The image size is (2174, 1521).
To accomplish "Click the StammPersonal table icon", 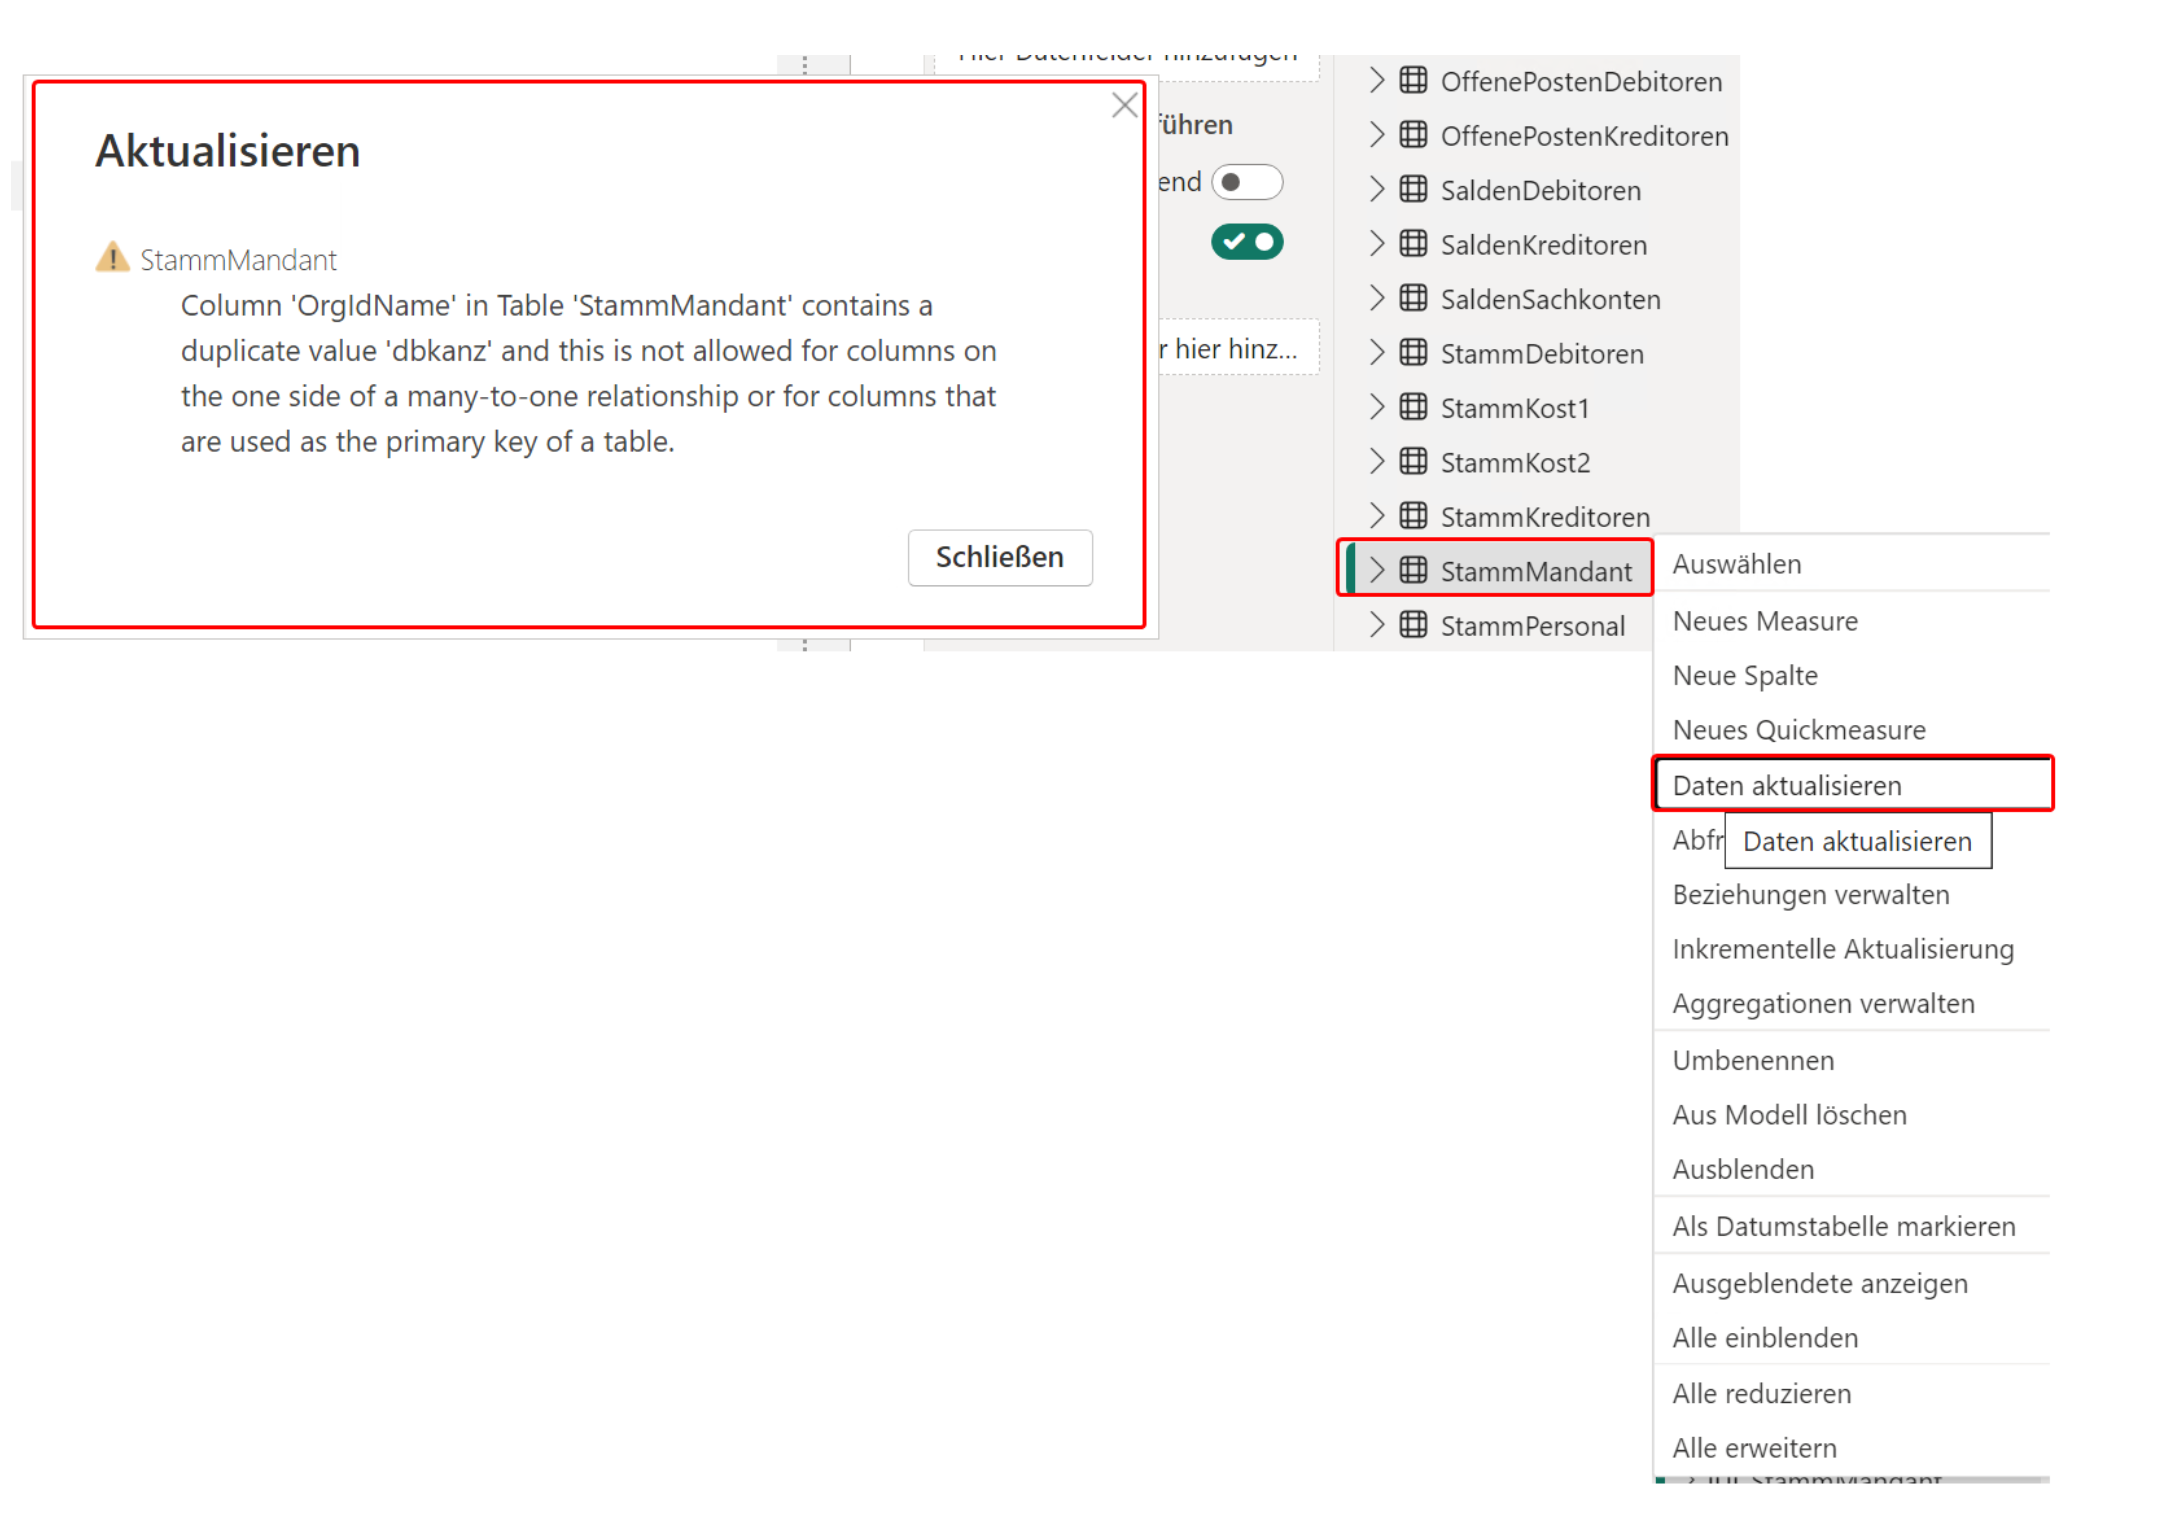I will tap(1413, 625).
